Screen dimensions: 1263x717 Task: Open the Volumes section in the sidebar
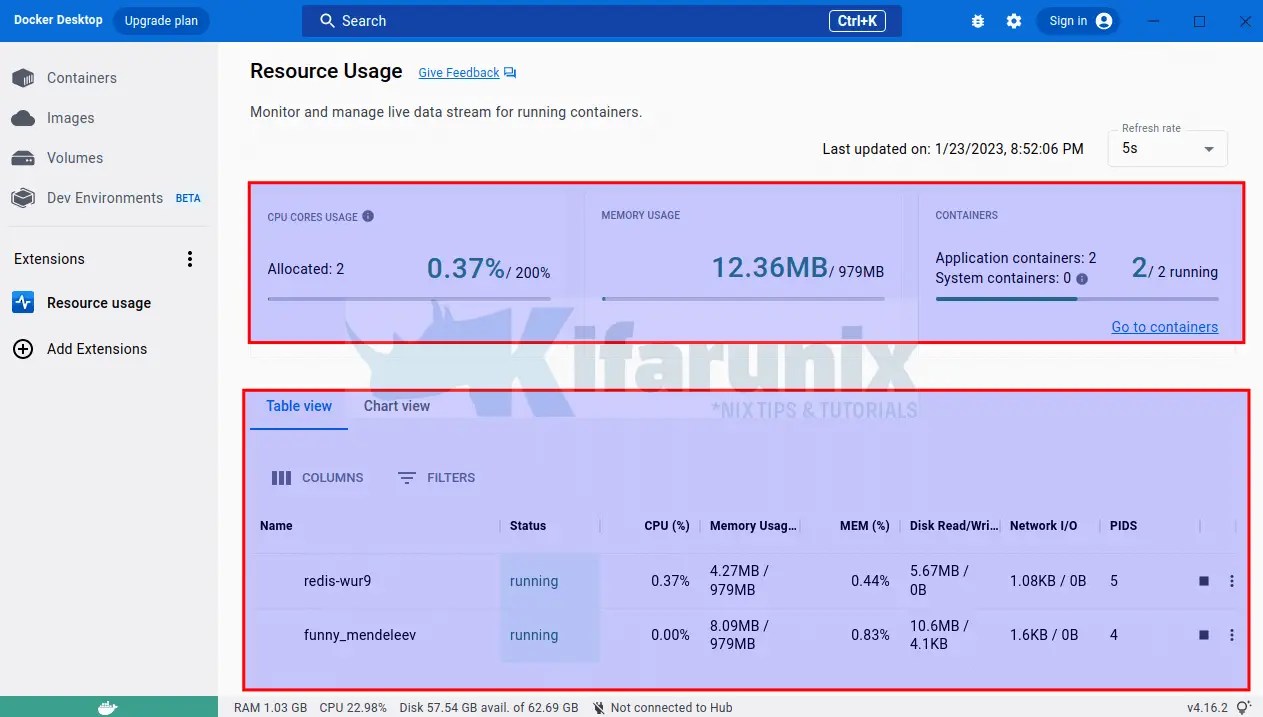coord(74,157)
